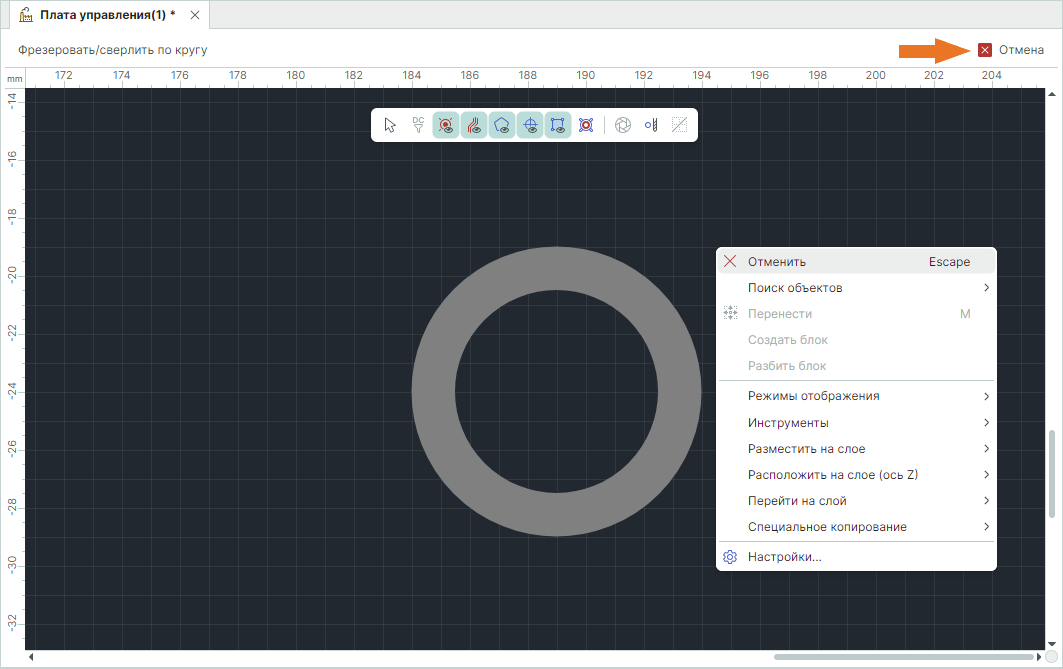Open the Инструменты submenu
This screenshot has width=1063, height=669.
[788, 423]
